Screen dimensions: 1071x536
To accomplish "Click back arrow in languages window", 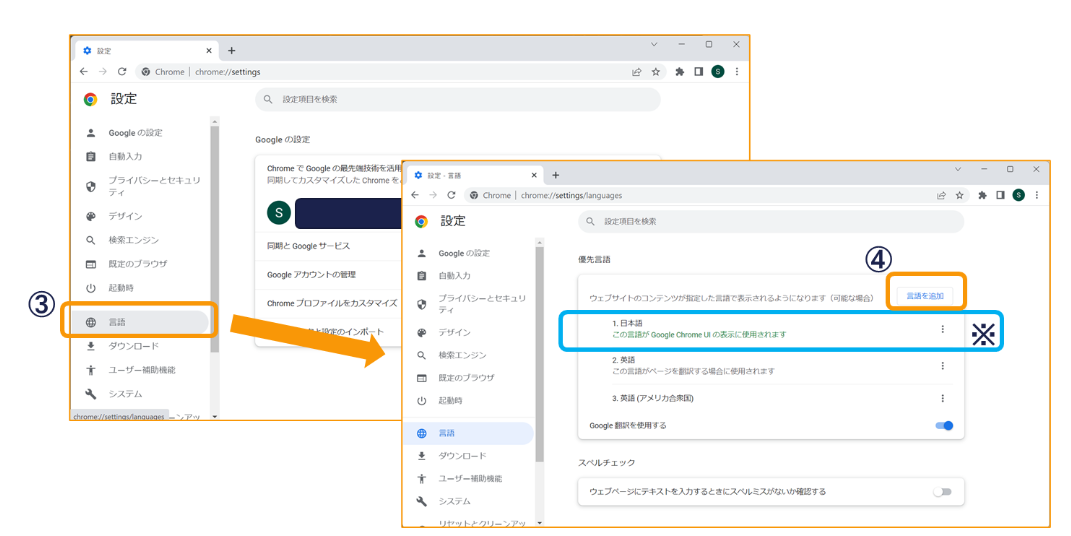I will tap(415, 195).
